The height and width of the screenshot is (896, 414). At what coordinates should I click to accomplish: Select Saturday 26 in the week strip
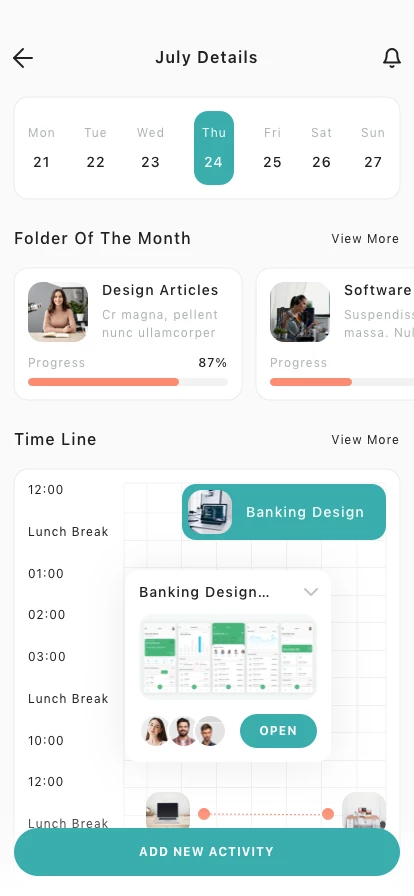[321, 148]
